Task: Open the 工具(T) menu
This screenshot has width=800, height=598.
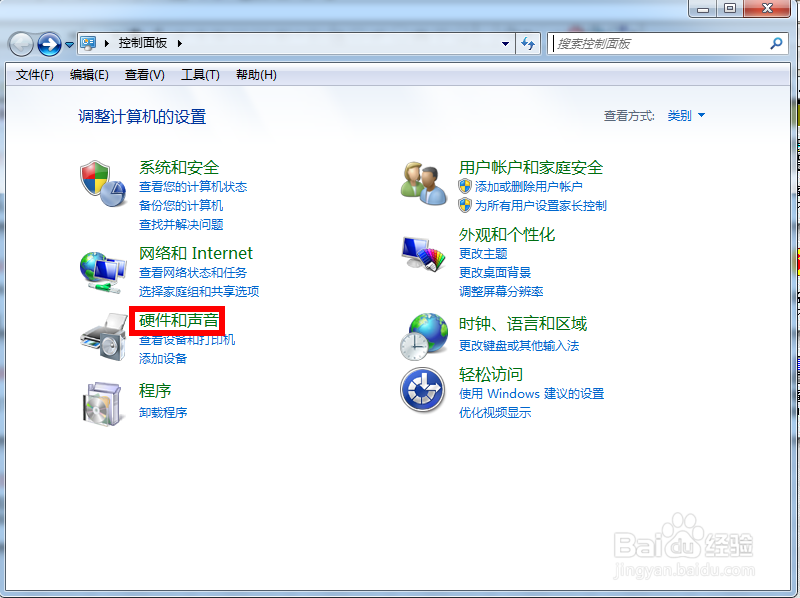Action: (200, 75)
